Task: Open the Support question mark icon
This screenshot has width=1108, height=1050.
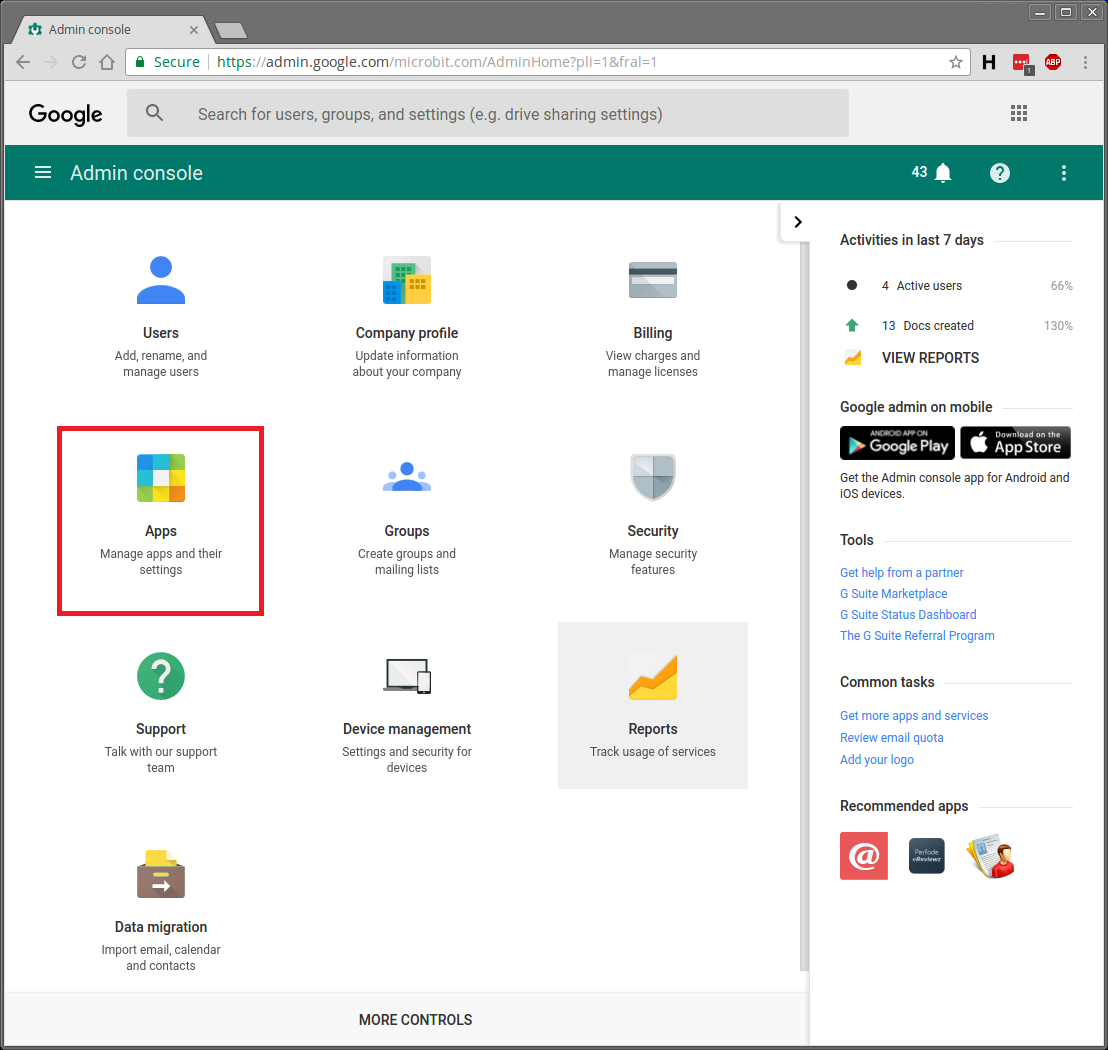Action: 160,676
